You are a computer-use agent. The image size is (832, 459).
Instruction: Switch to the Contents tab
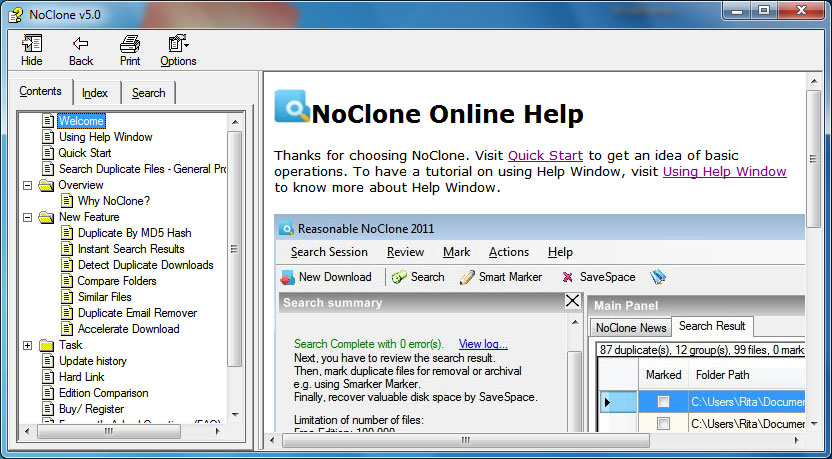point(40,91)
